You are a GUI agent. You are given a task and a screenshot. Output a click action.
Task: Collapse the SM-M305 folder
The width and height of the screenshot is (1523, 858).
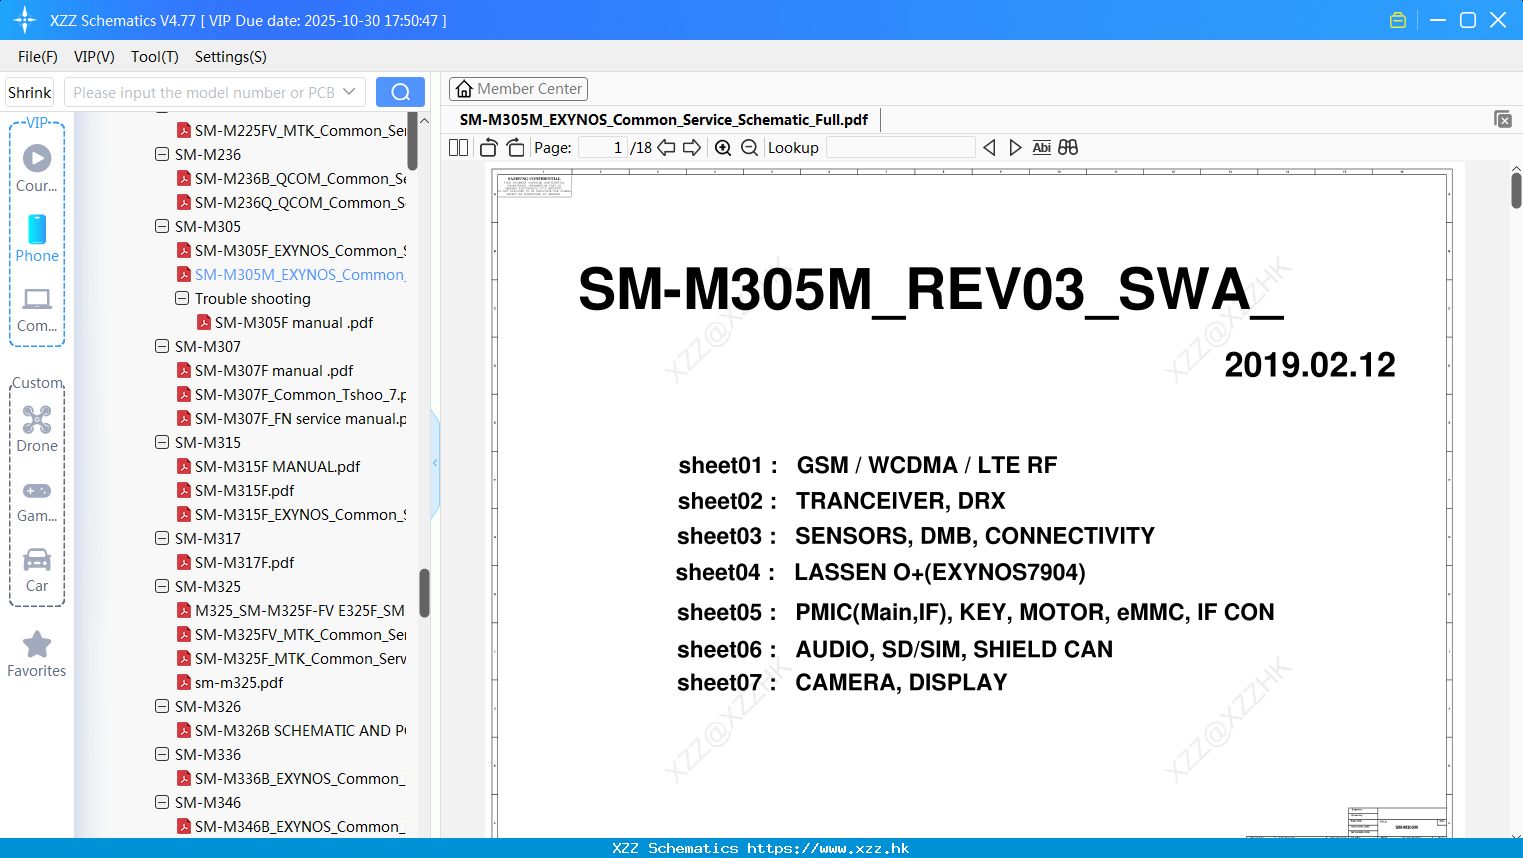(162, 226)
